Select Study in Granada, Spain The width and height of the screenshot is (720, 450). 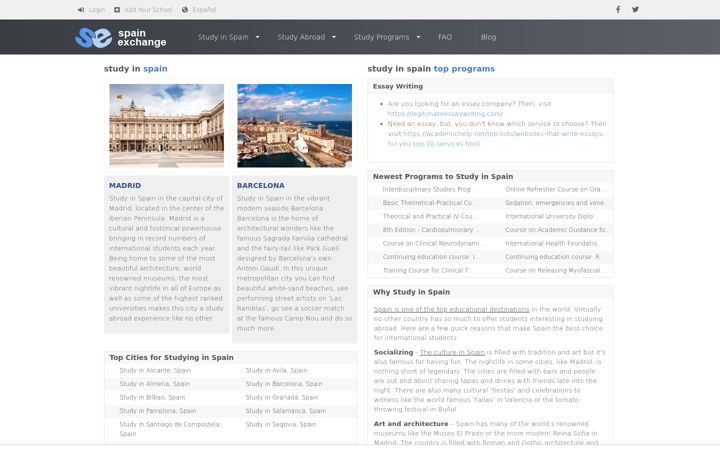point(281,398)
